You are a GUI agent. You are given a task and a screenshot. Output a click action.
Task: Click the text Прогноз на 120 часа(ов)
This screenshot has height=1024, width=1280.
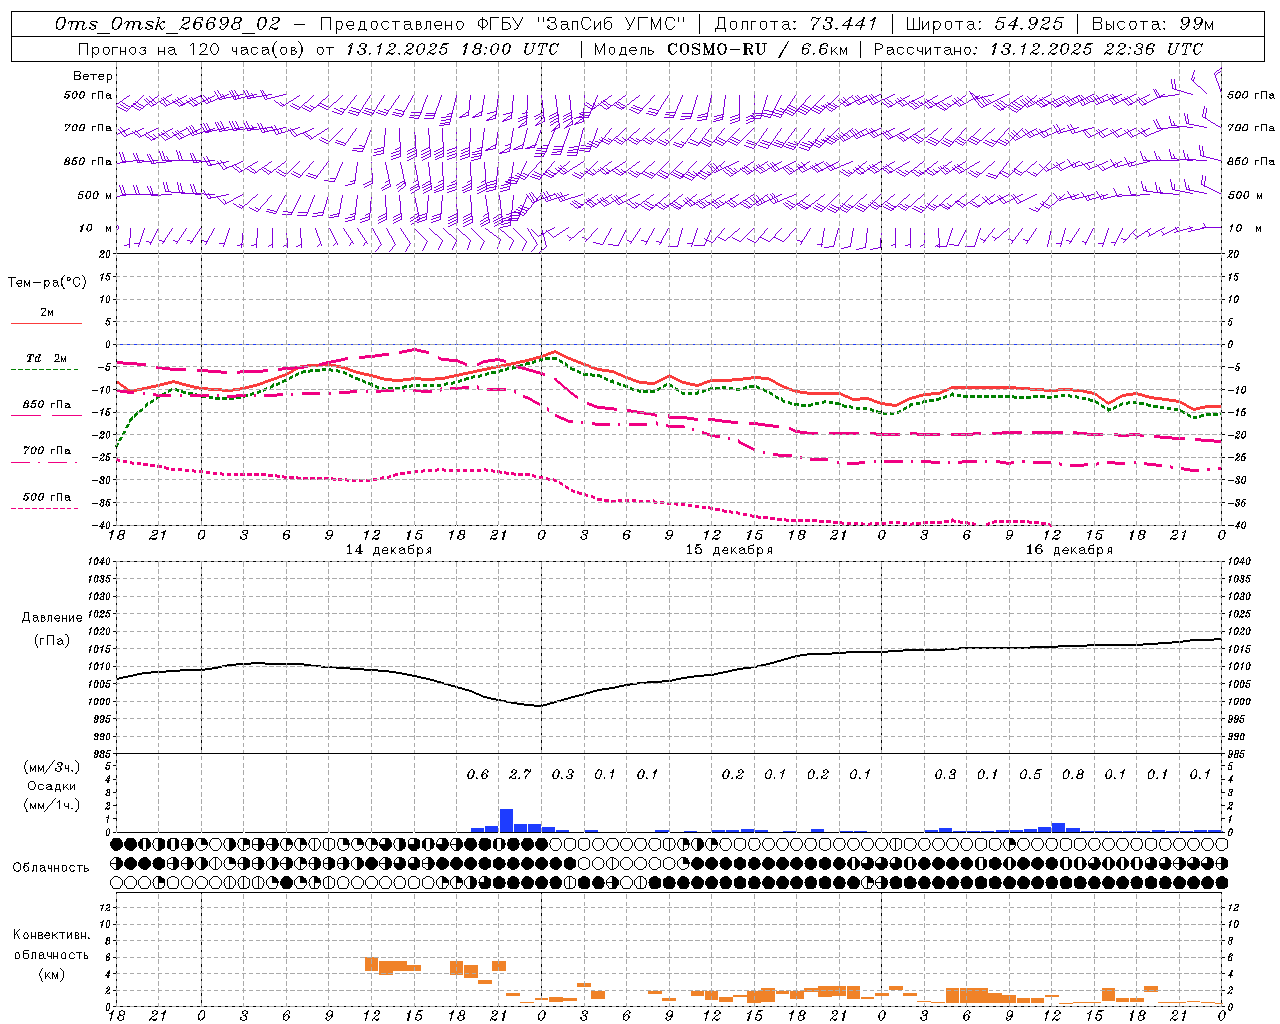point(192,49)
